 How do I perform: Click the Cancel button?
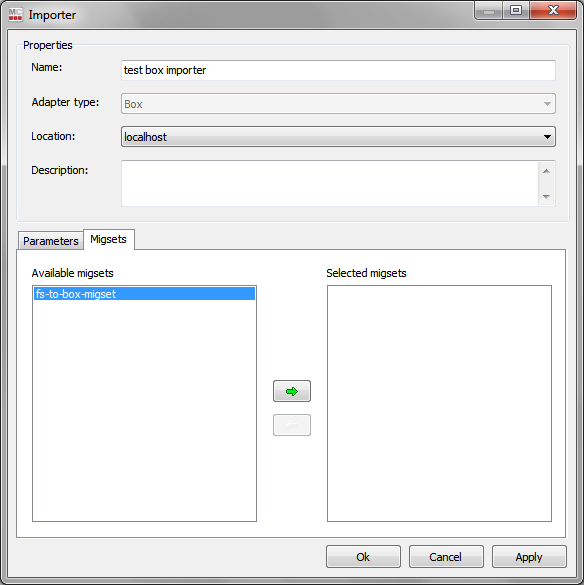[x=446, y=557]
